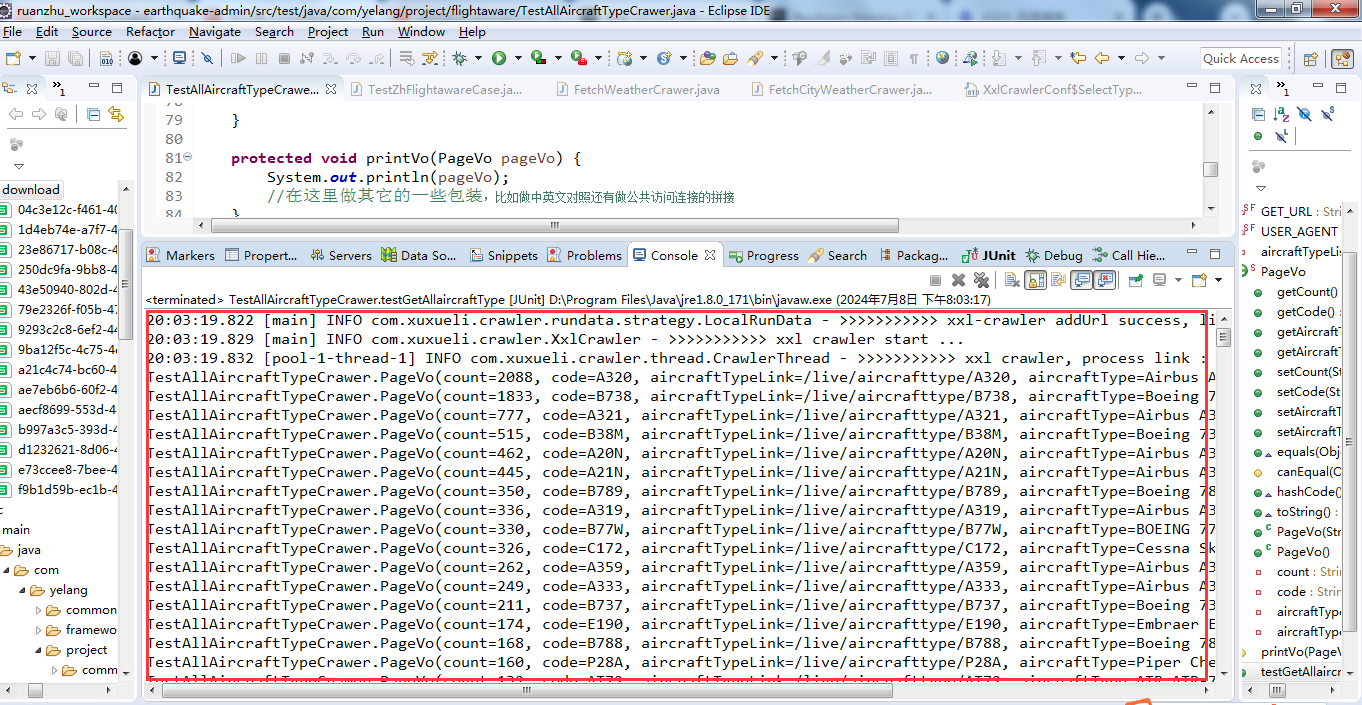The height and width of the screenshot is (705, 1362).
Task: Open the Refactor menu
Action: pos(150,32)
